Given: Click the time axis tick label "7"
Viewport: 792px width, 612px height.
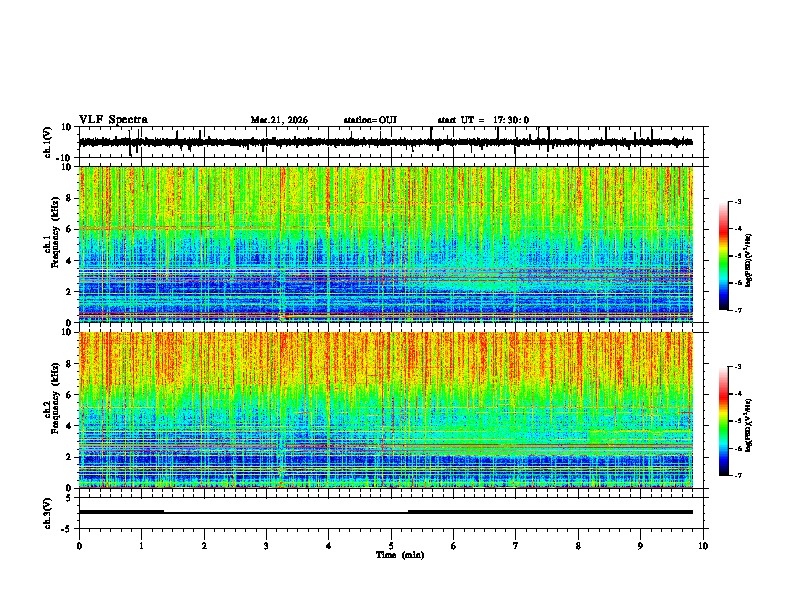Looking at the screenshot, I should 516,546.
